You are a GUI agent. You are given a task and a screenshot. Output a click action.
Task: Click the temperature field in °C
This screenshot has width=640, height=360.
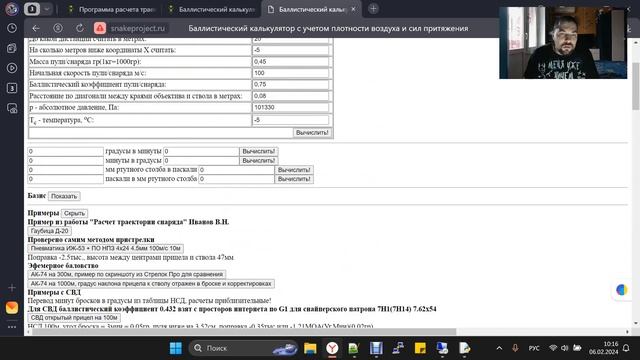pos(291,120)
